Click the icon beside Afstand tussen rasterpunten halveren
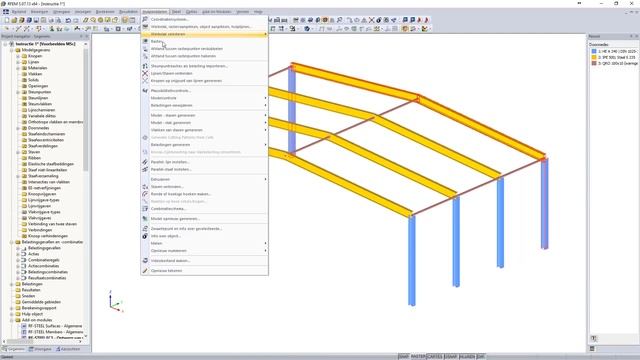The width and height of the screenshot is (640, 360). (x=145, y=56)
